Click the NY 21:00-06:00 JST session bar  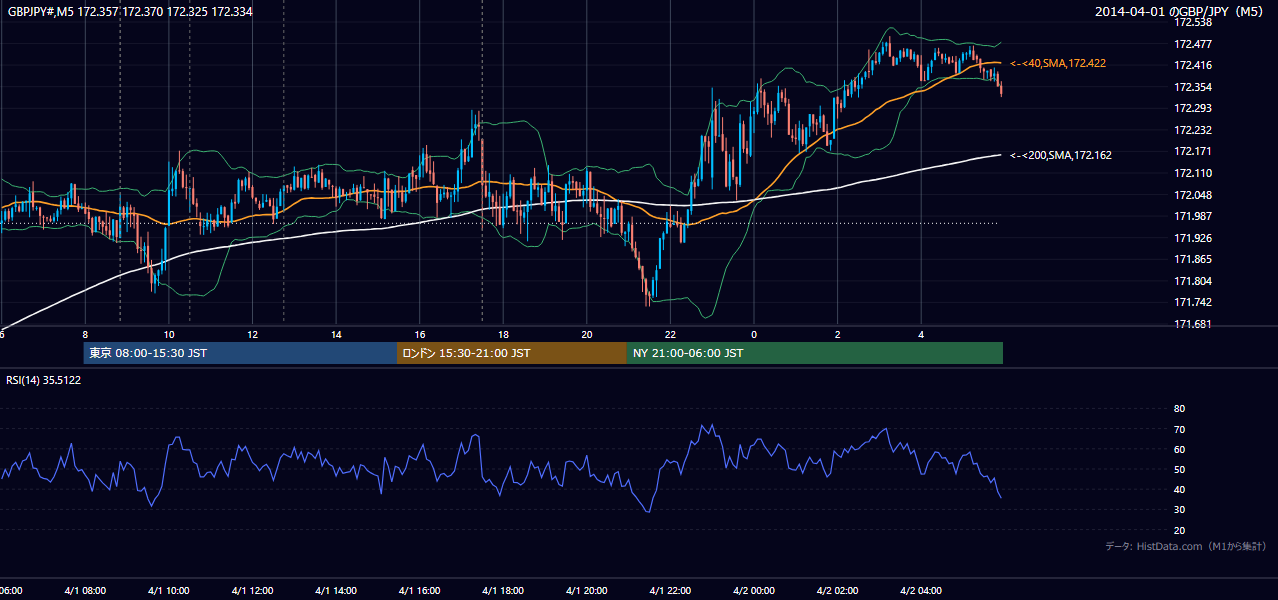coord(815,353)
